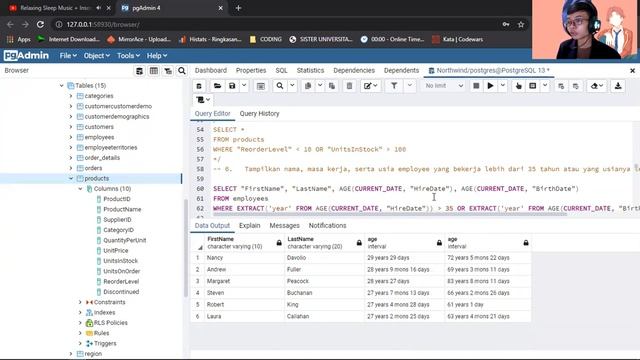The image size is (640, 360).
Task: Click the browser address bar
Action: [278, 24]
